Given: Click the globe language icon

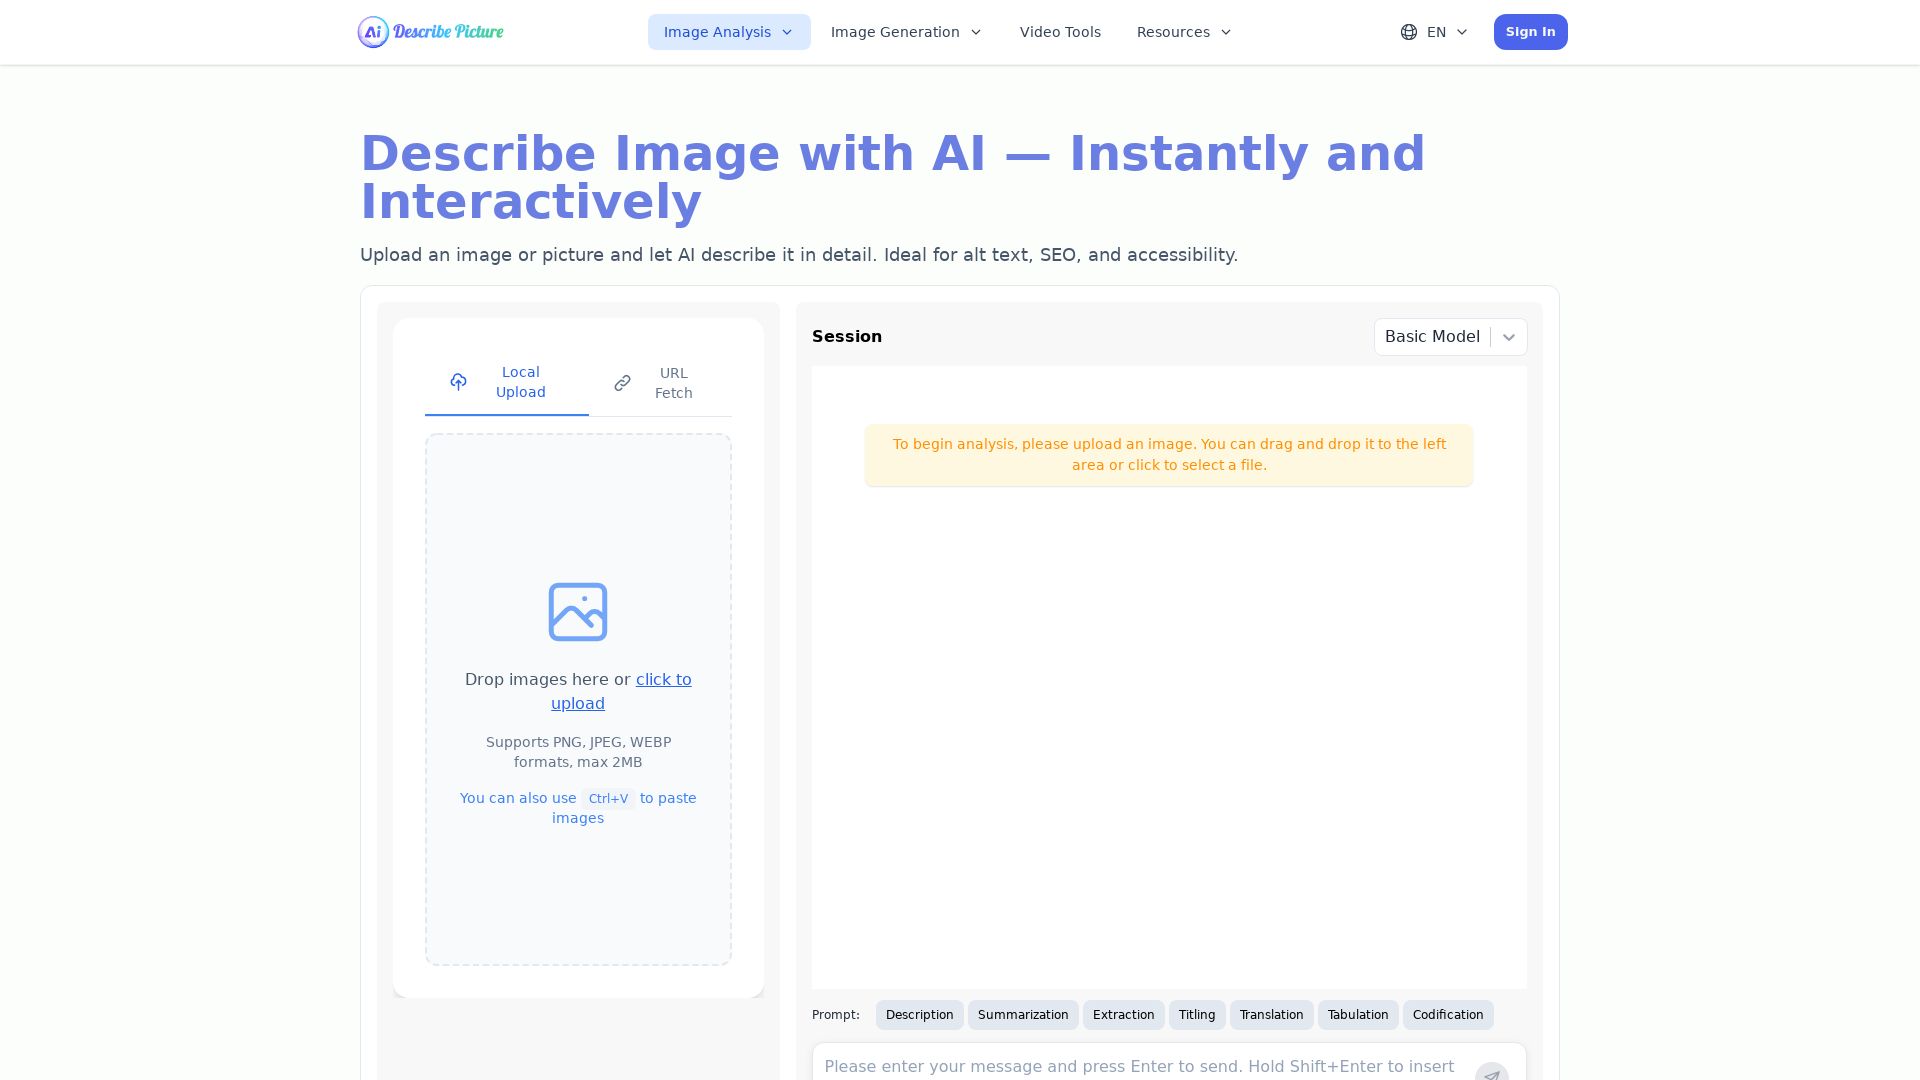Looking at the screenshot, I should (1408, 32).
